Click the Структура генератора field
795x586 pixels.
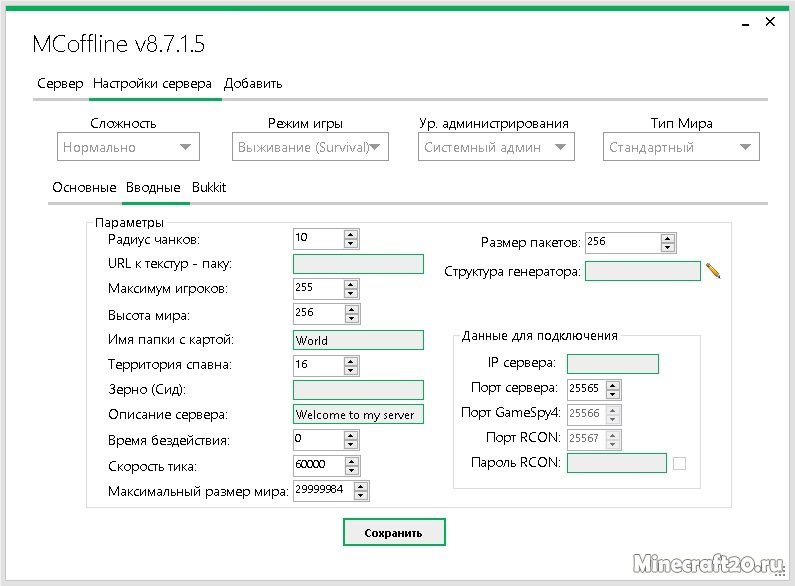coord(643,271)
